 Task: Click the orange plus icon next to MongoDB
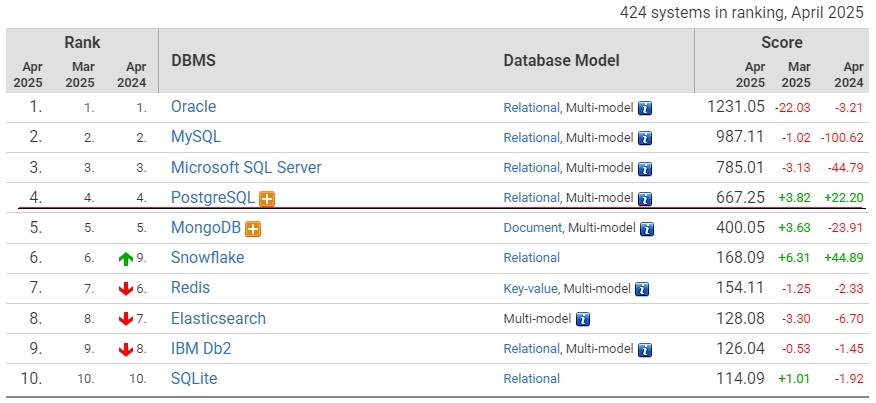(253, 229)
